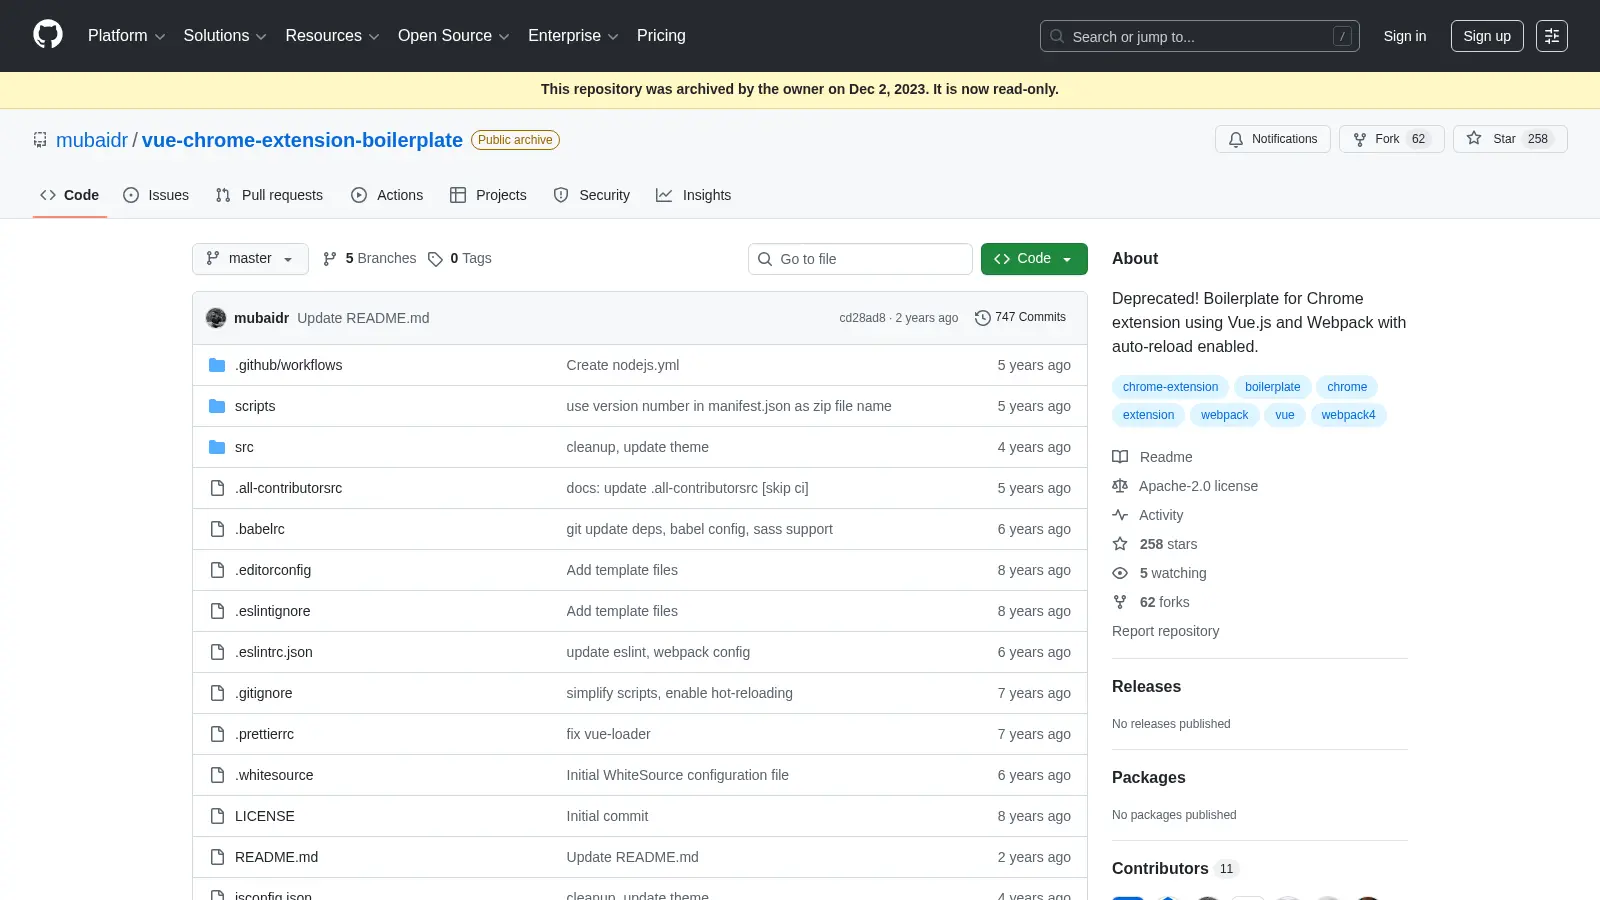The image size is (1600, 900).
Task: Click the vue topic tag
Action: click(x=1285, y=415)
